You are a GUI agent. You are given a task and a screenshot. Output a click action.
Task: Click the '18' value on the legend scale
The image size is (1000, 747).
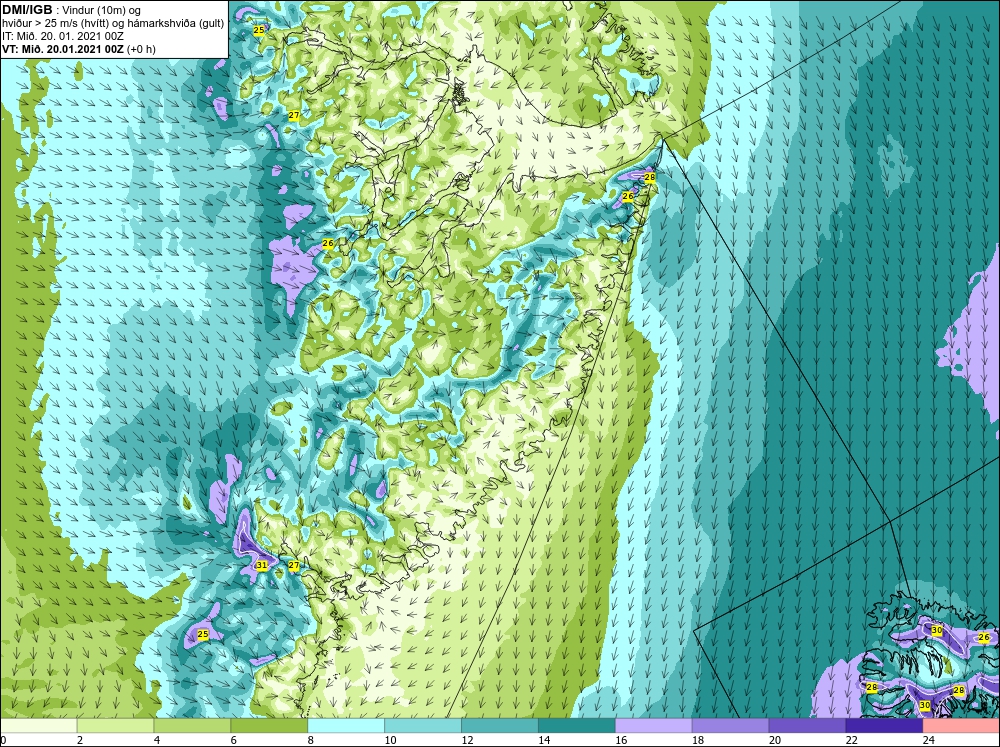(698, 740)
